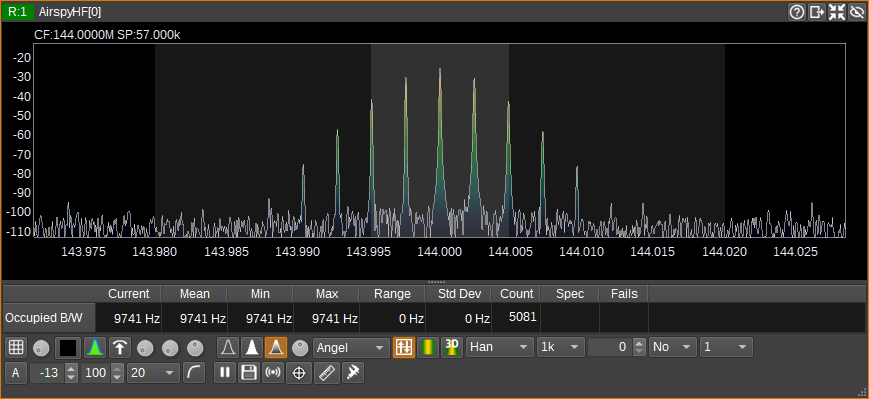Click the Max column header
The height and width of the screenshot is (399, 869).
coord(326,294)
